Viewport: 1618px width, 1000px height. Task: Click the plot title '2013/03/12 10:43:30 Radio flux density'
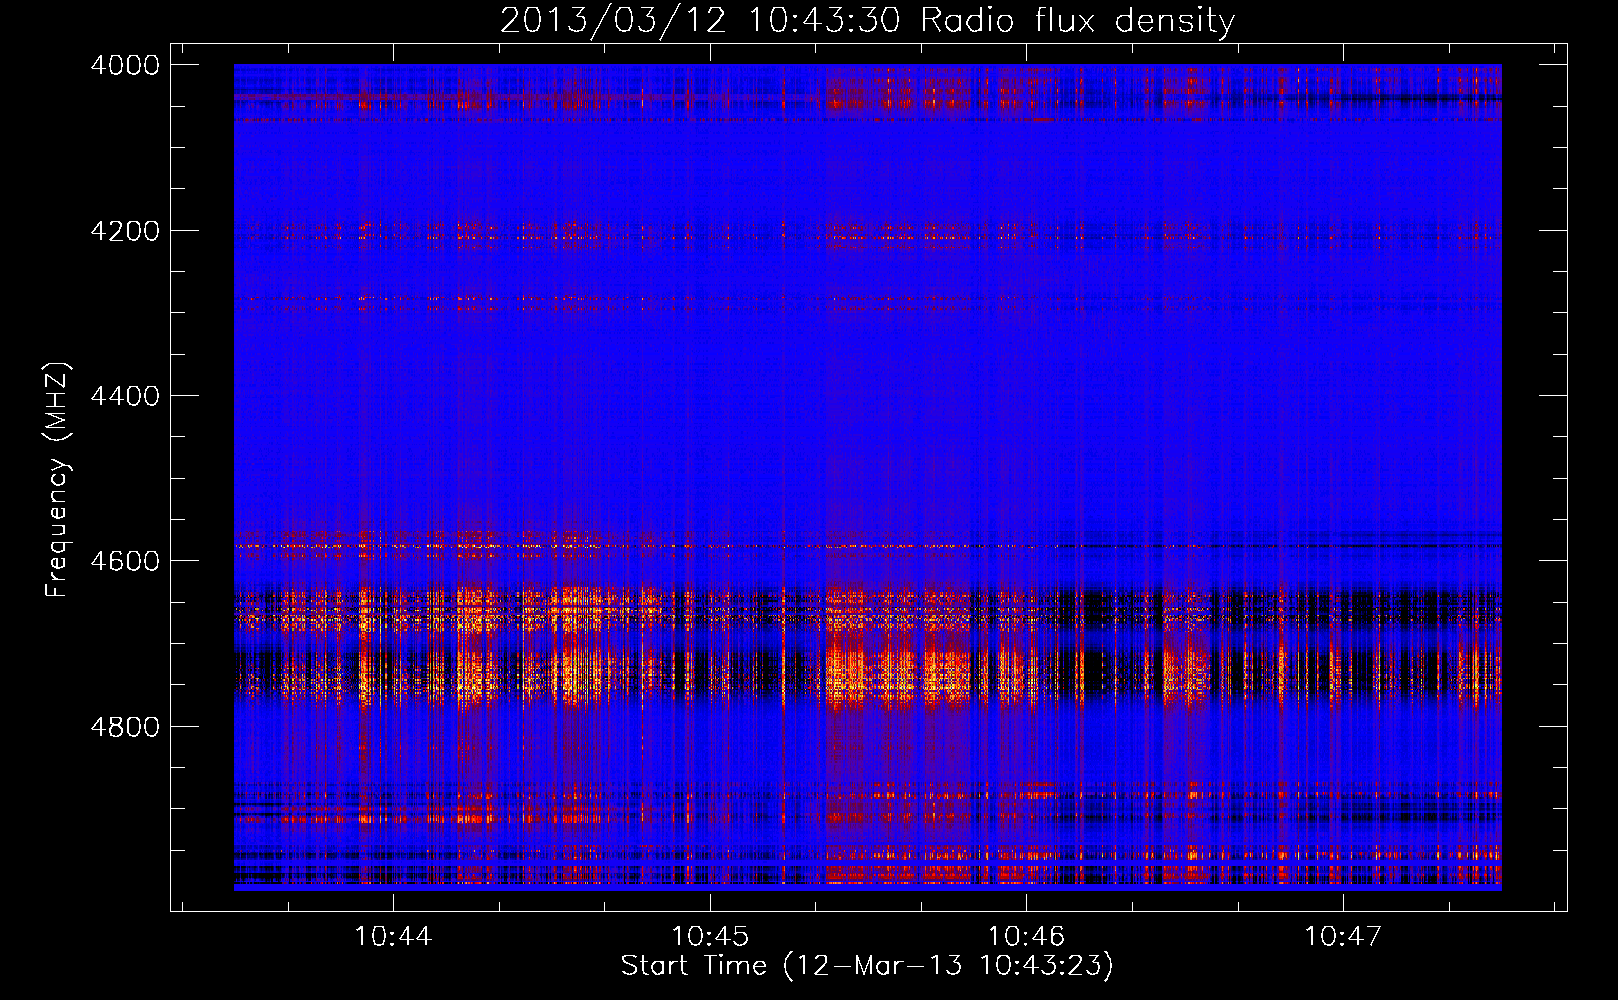pos(867,21)
